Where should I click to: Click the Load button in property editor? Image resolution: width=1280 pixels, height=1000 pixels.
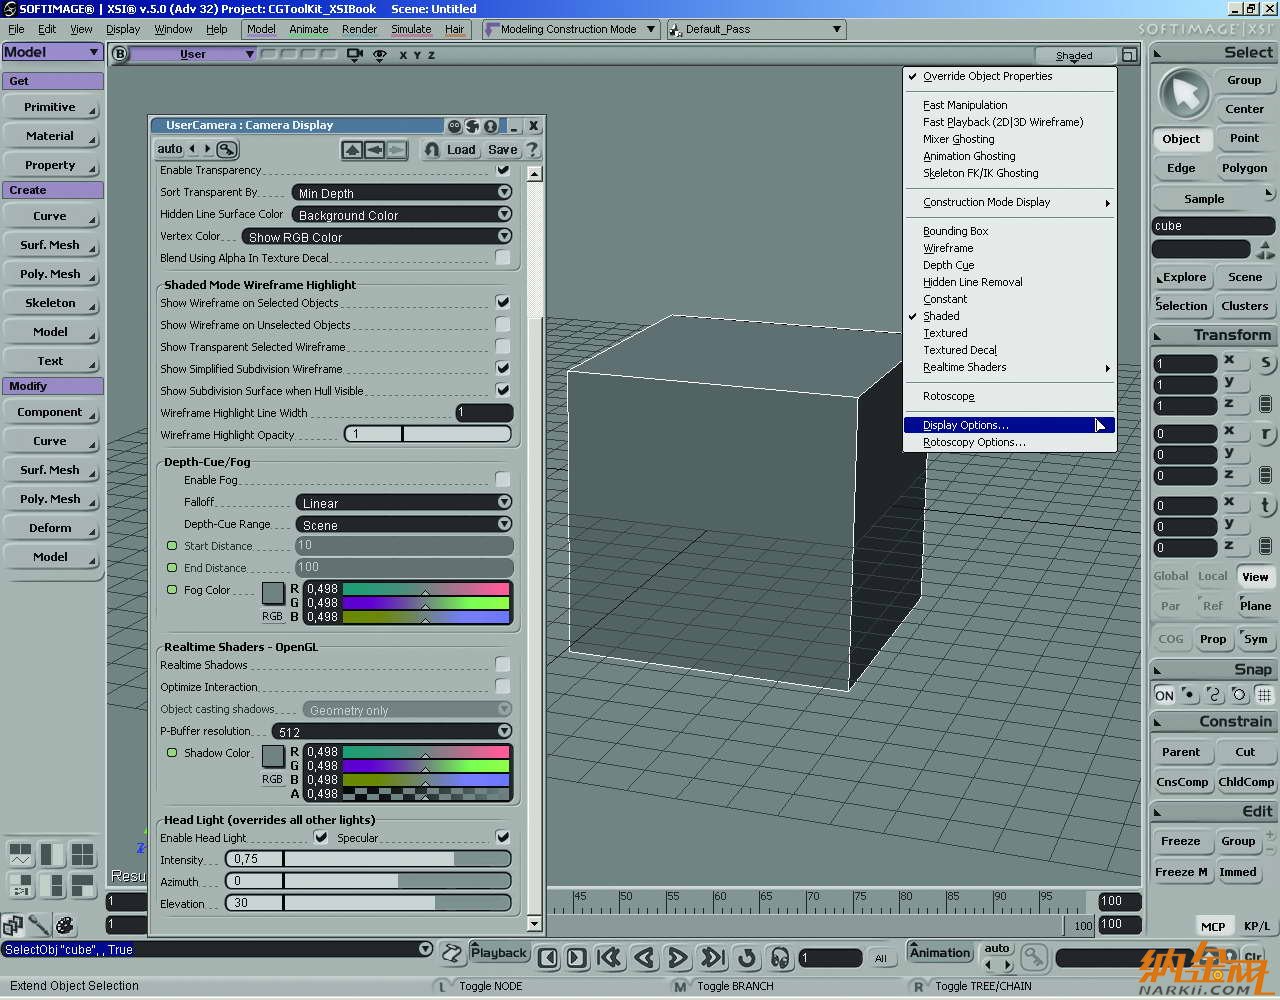click(x=461, y=150)
